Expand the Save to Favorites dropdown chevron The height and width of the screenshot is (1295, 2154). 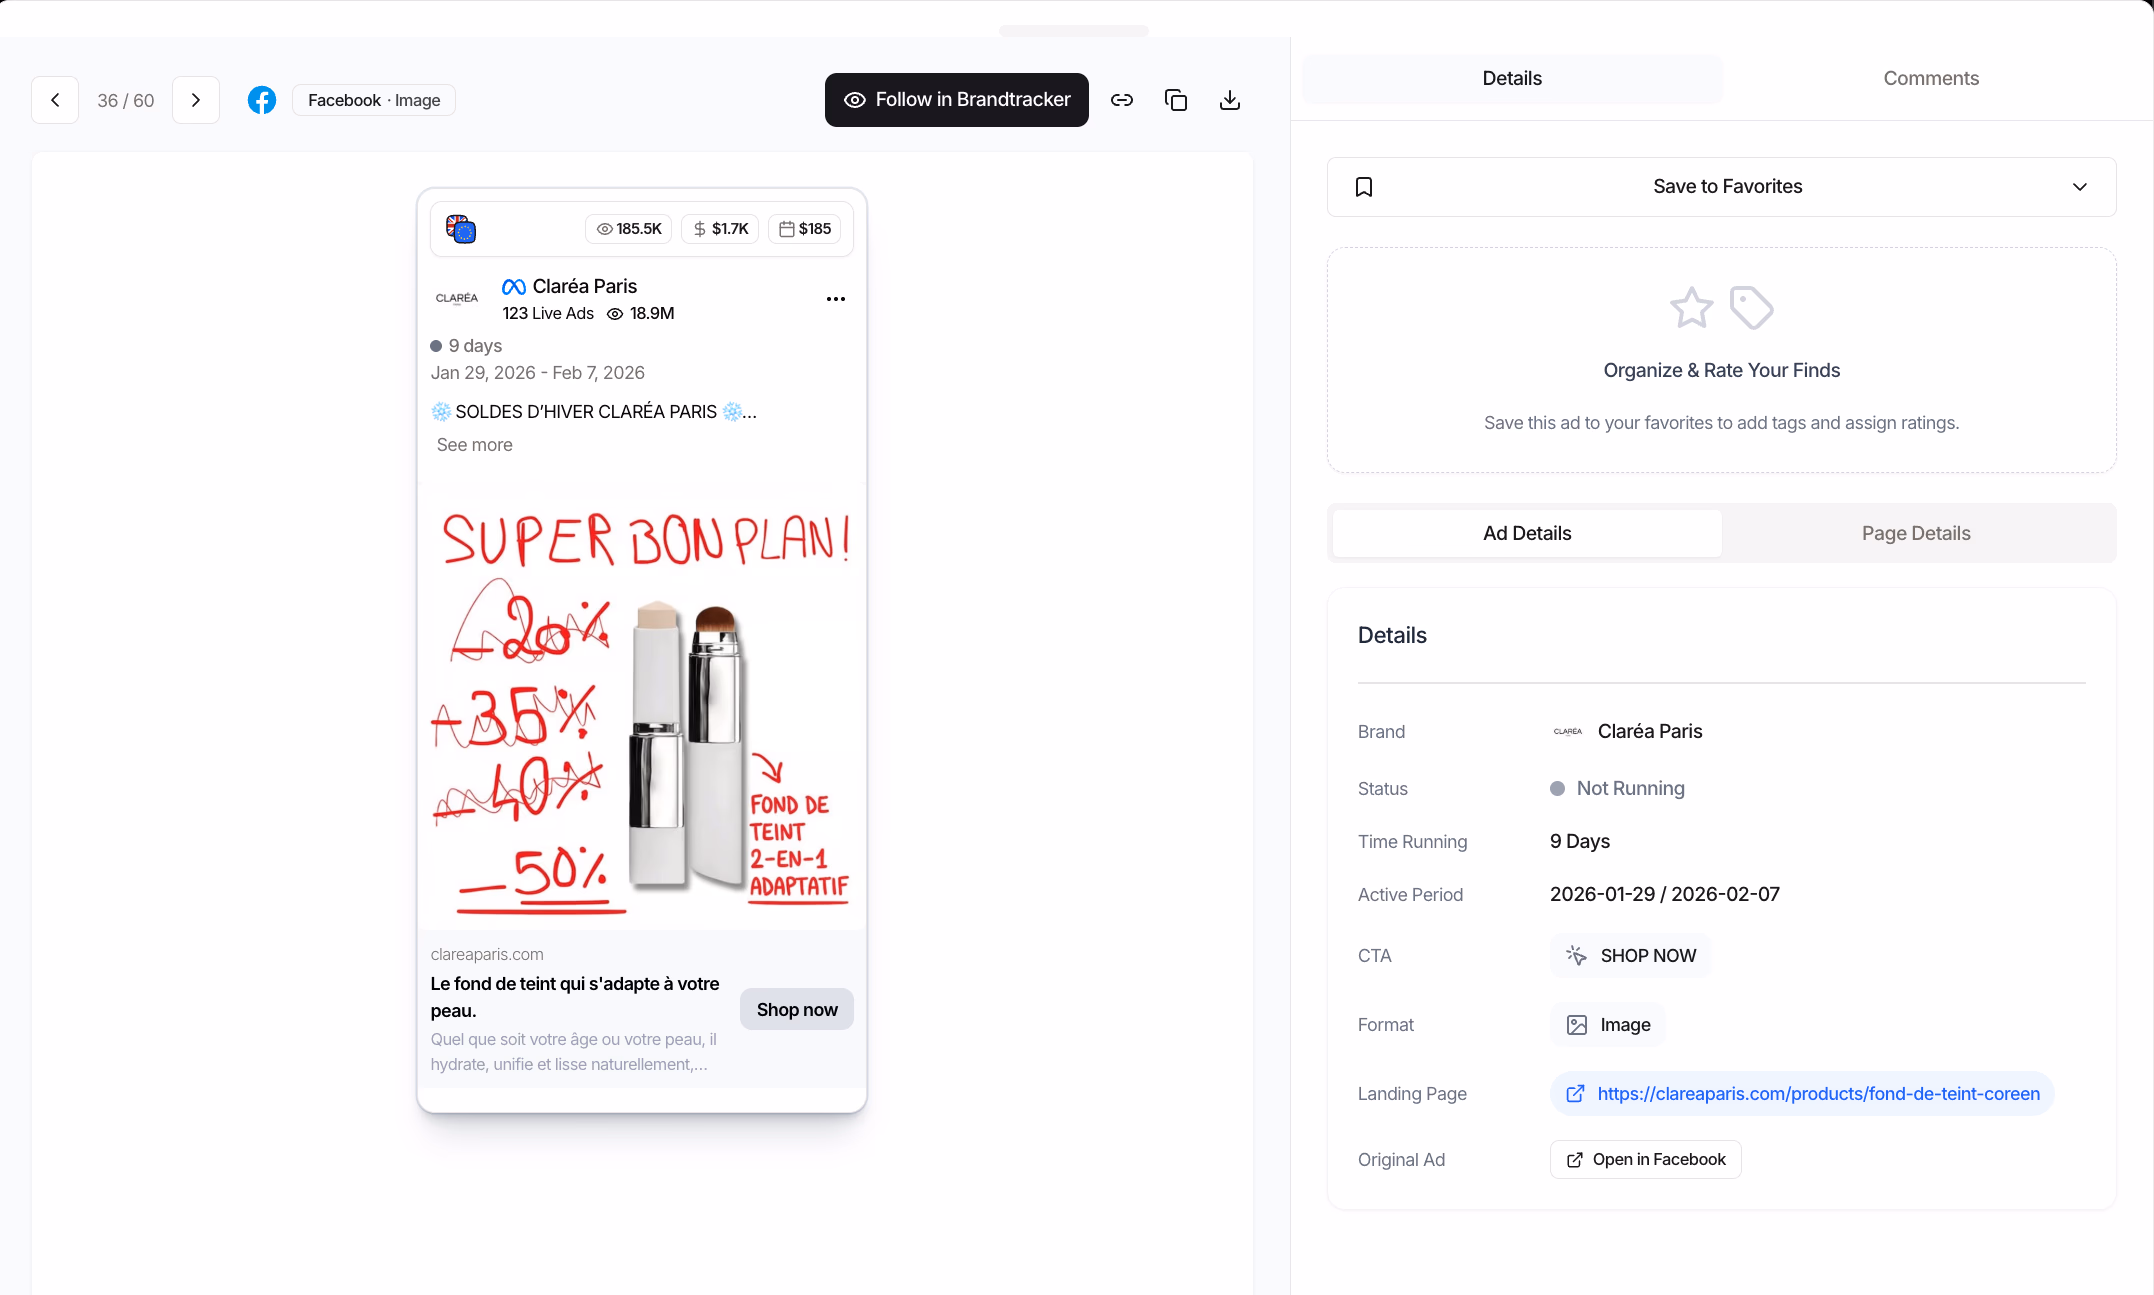point(2081,186)
